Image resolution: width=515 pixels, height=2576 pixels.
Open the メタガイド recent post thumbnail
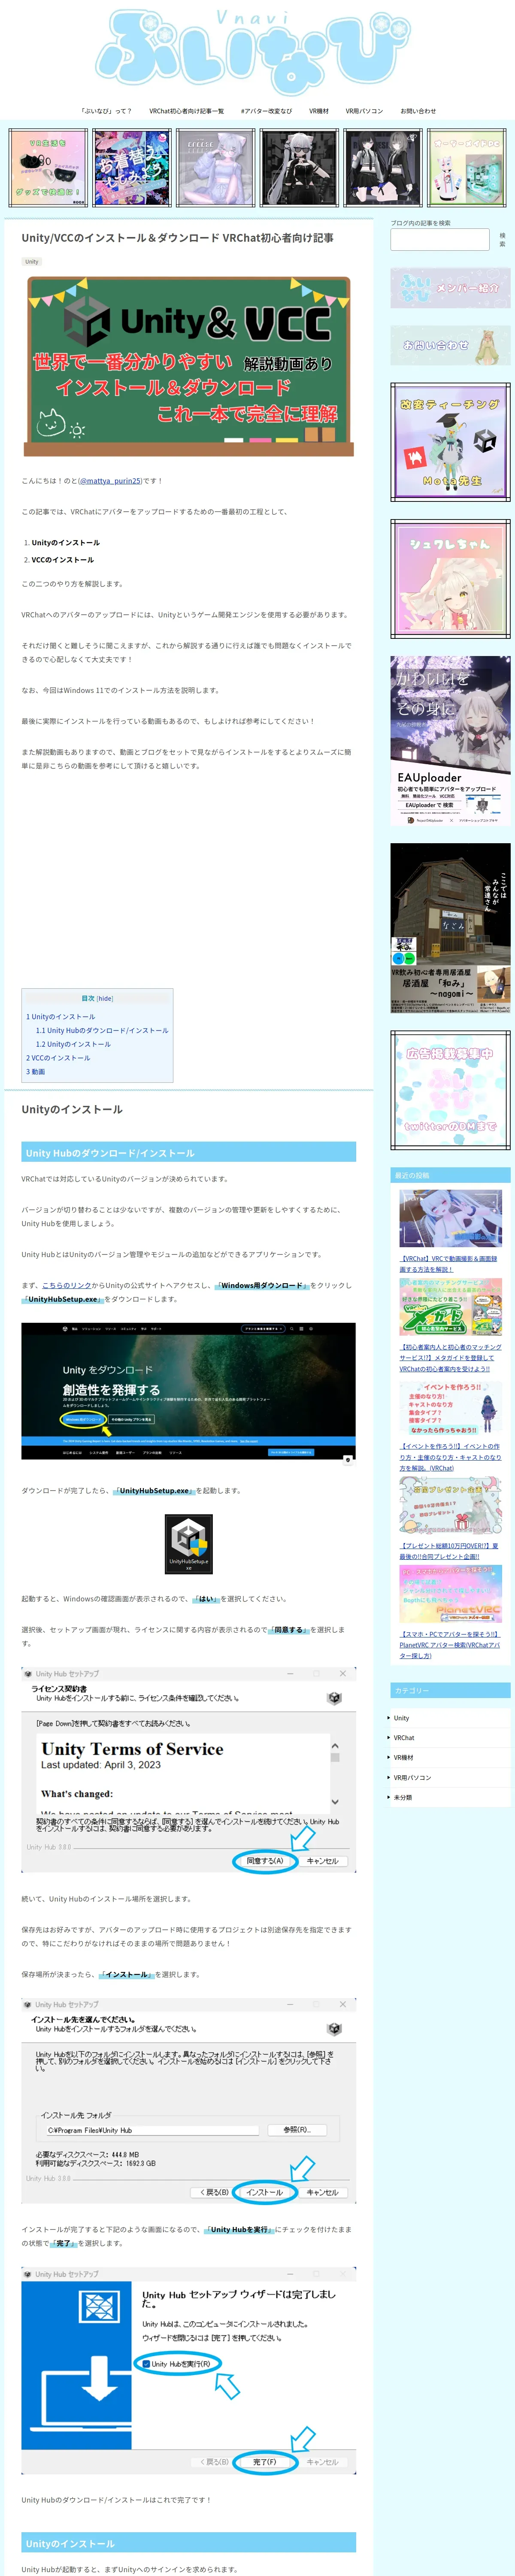tap(450, 1307)
